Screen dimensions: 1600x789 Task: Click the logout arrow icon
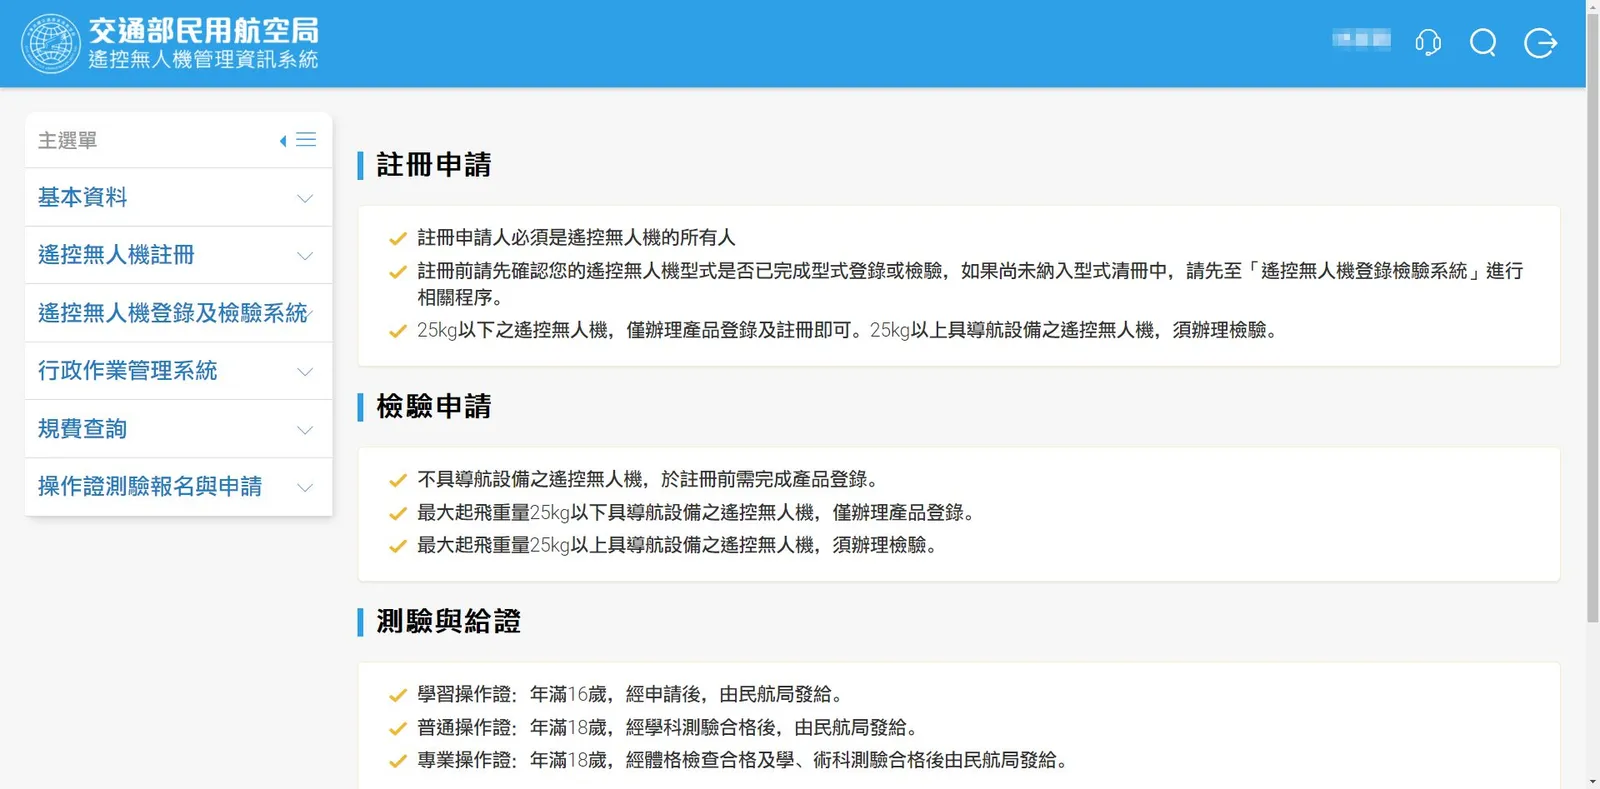pyautogui.click(x=1540, y=43)
